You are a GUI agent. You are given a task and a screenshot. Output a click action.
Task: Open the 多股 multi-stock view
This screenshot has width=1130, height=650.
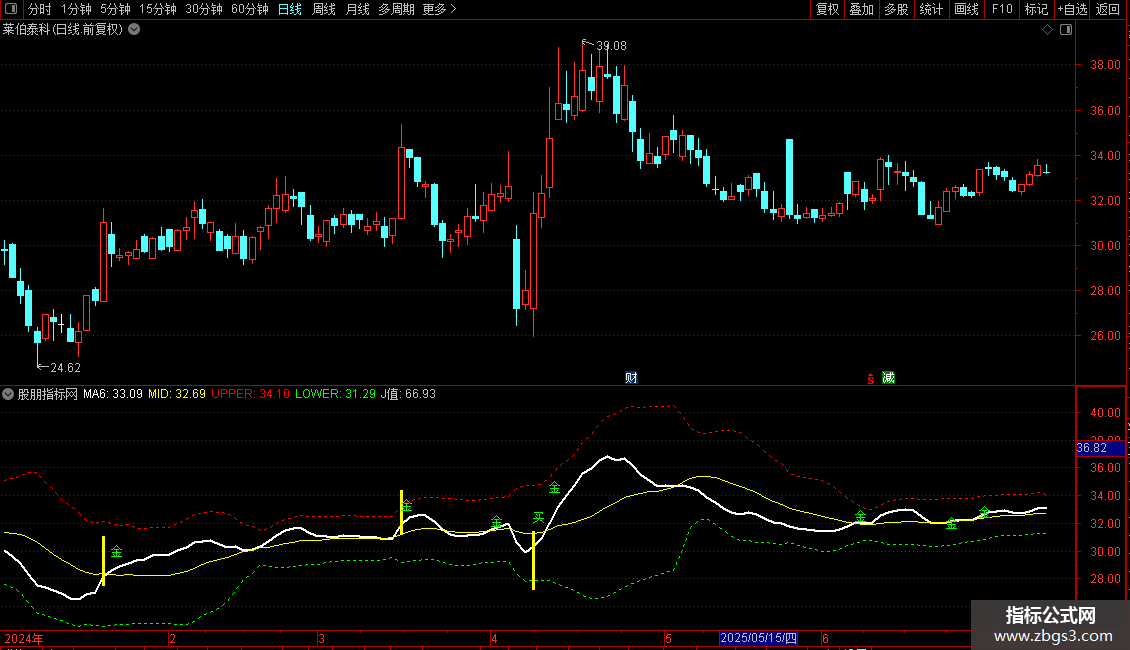896,9
